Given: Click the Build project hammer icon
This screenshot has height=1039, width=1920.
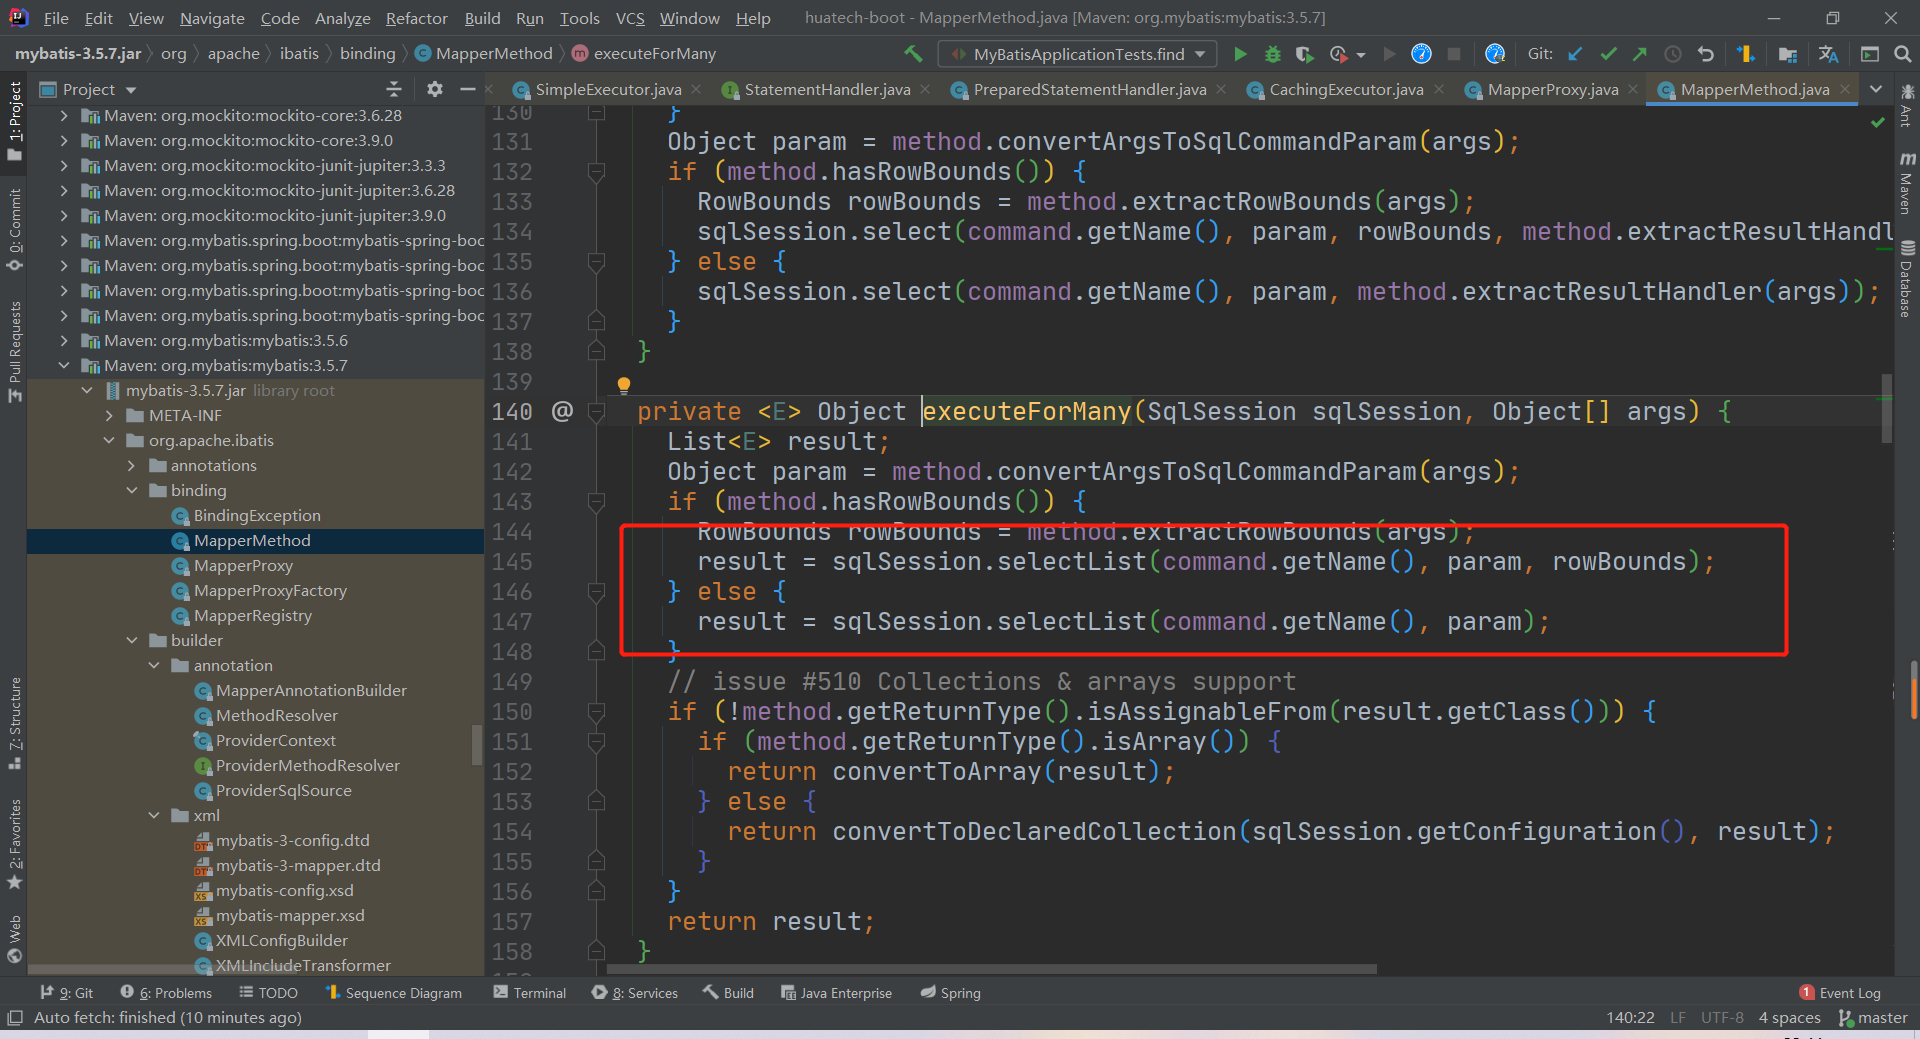Looking at the screenshot, I should [913, 54].
